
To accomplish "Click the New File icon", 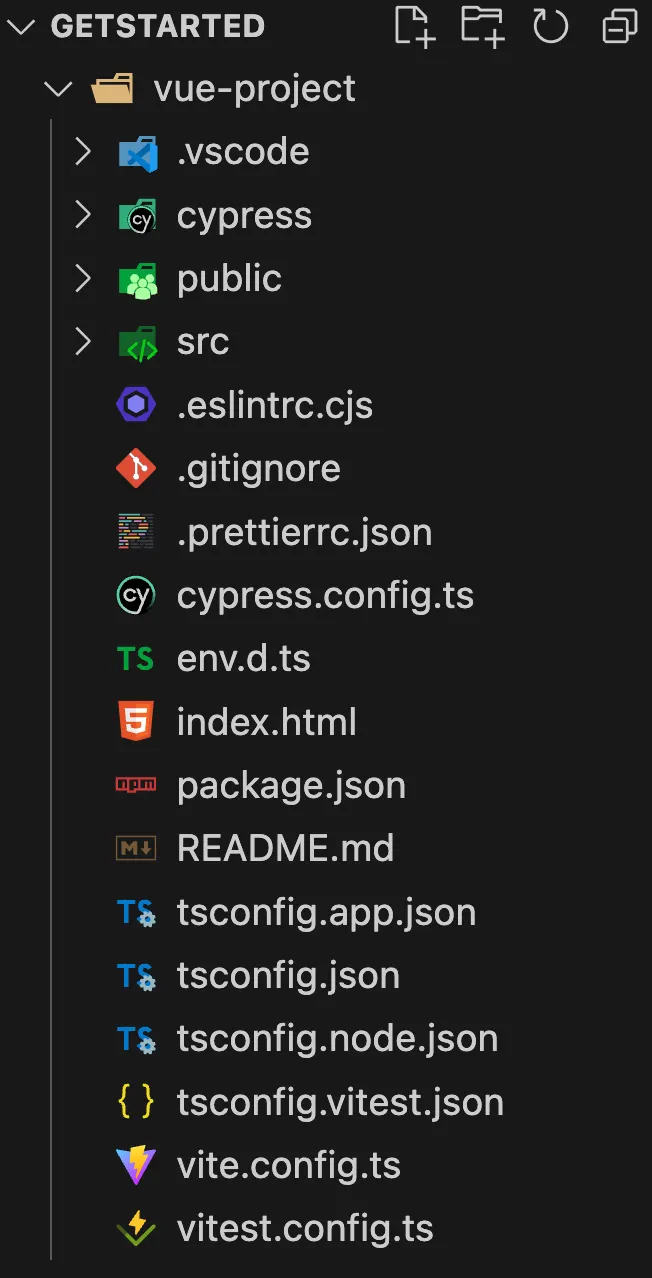I will pos(414,26).
